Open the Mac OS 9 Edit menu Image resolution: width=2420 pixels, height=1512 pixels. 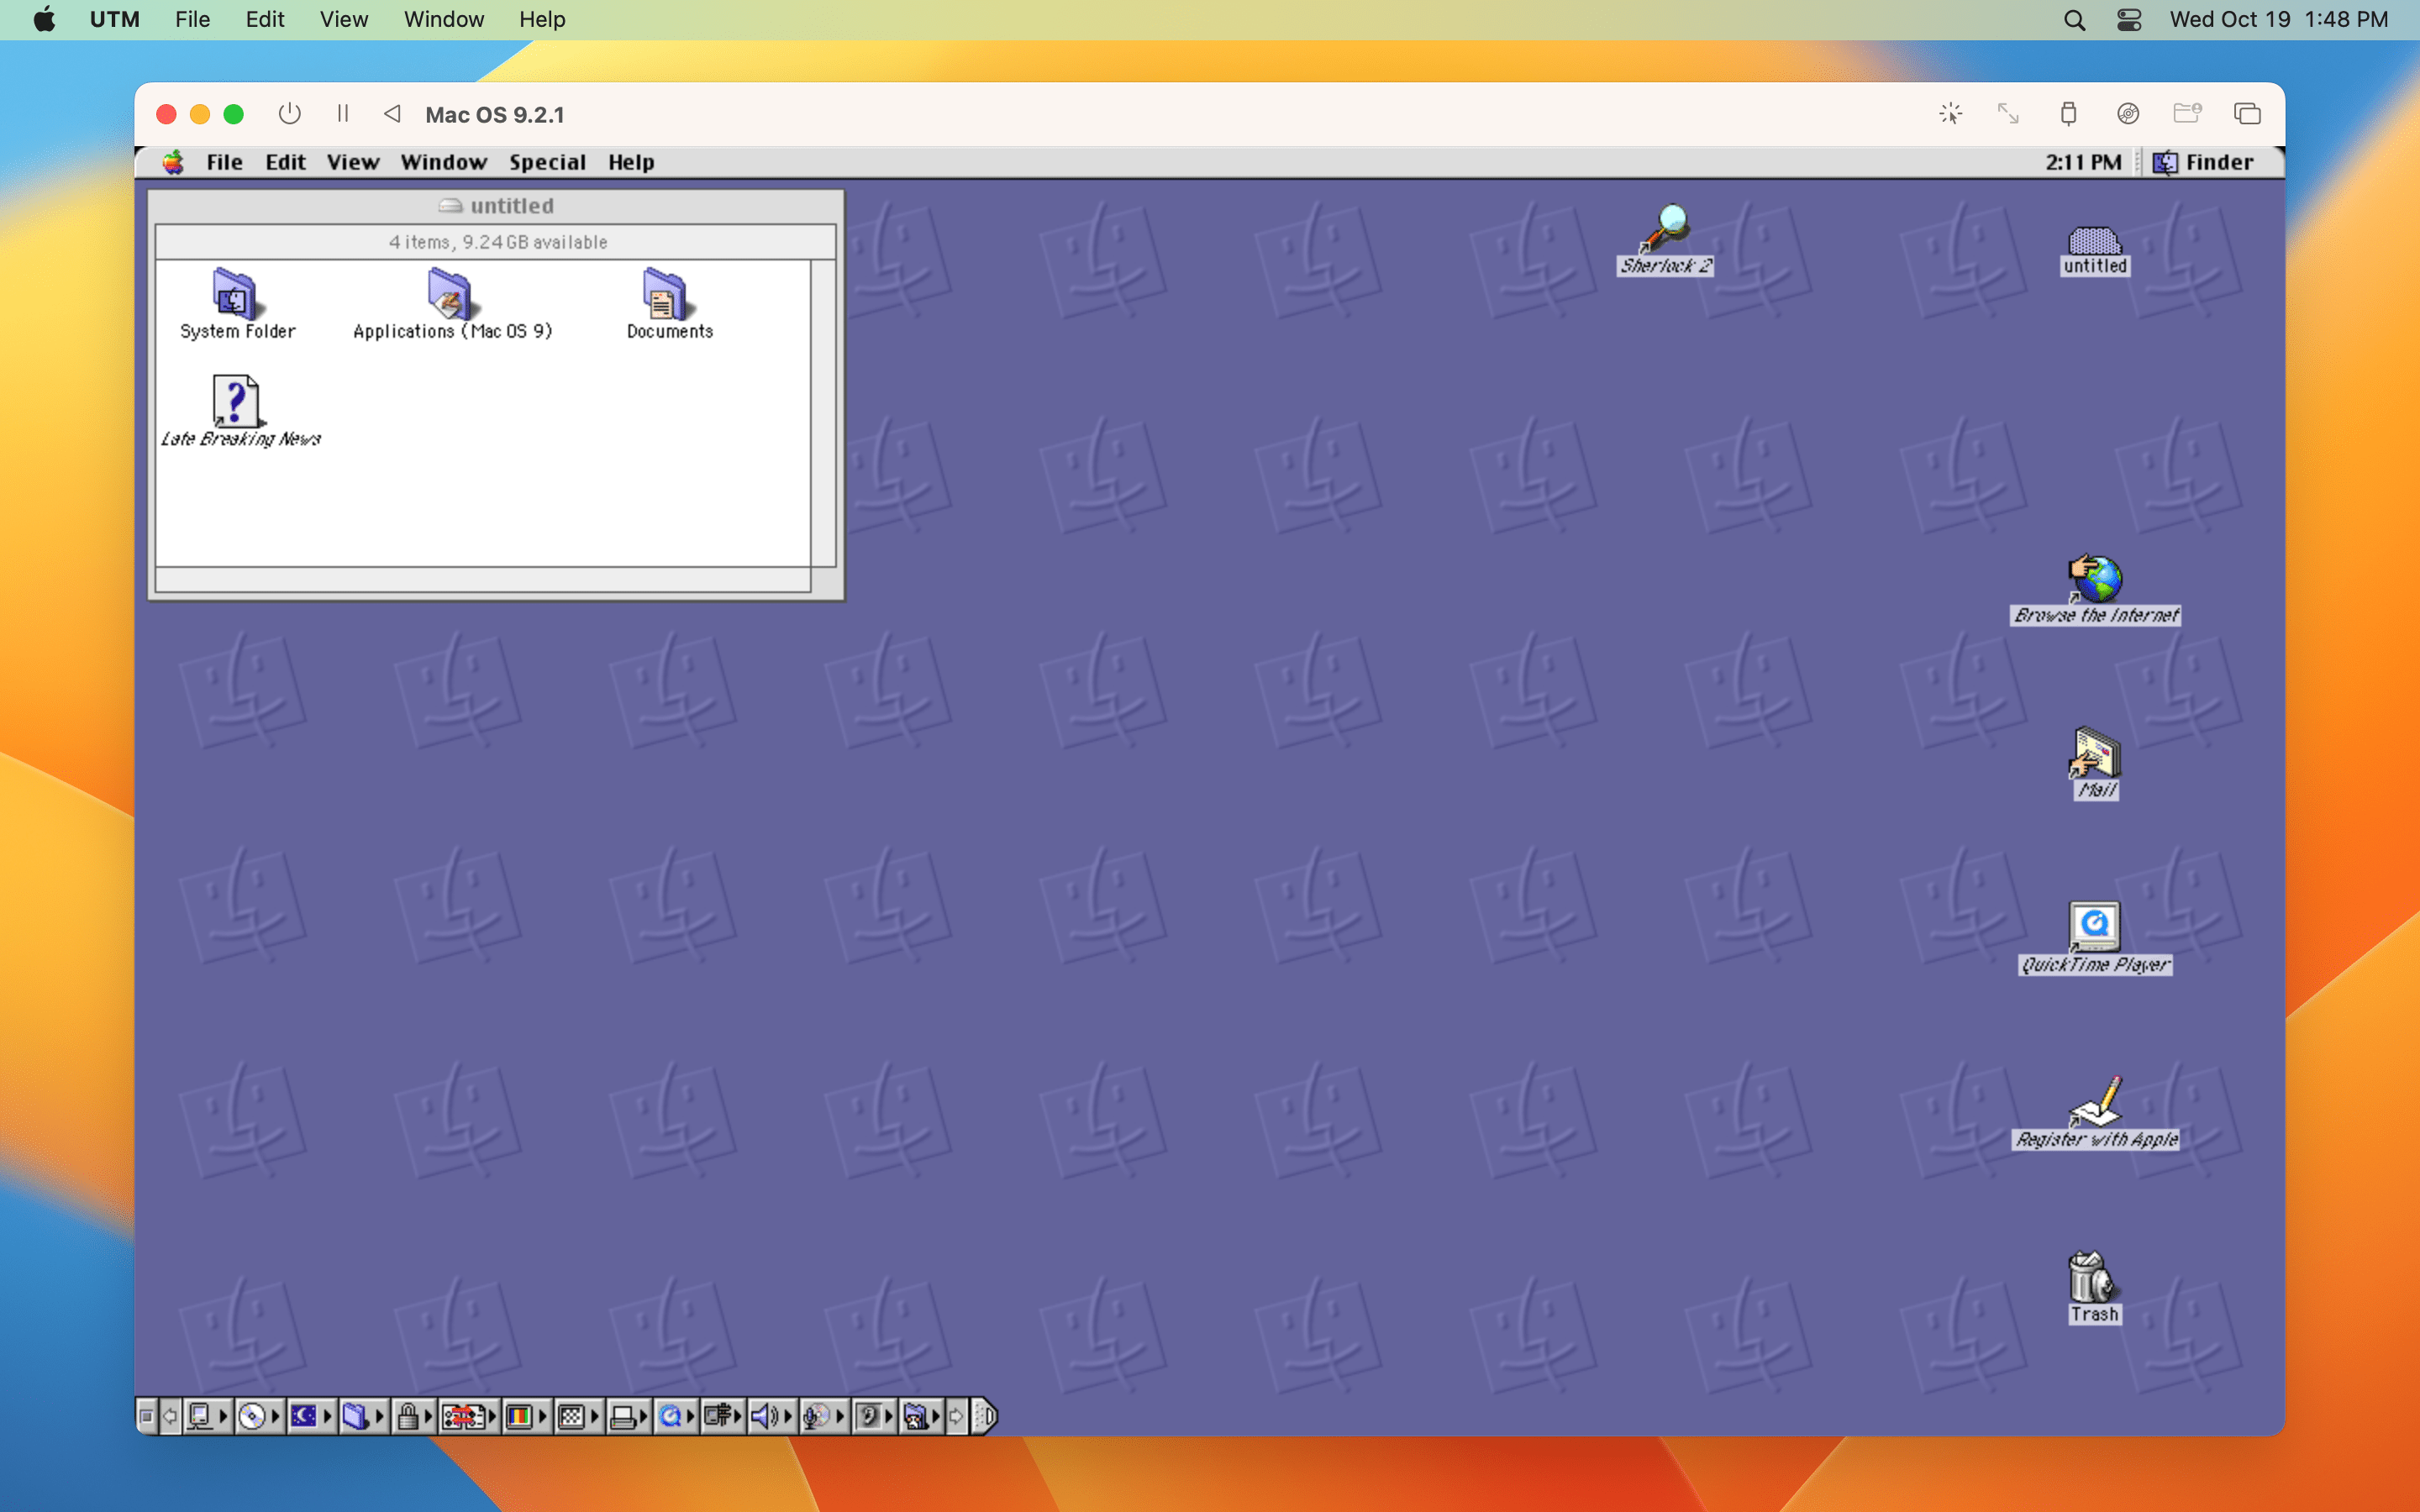[x=286, y=162]
